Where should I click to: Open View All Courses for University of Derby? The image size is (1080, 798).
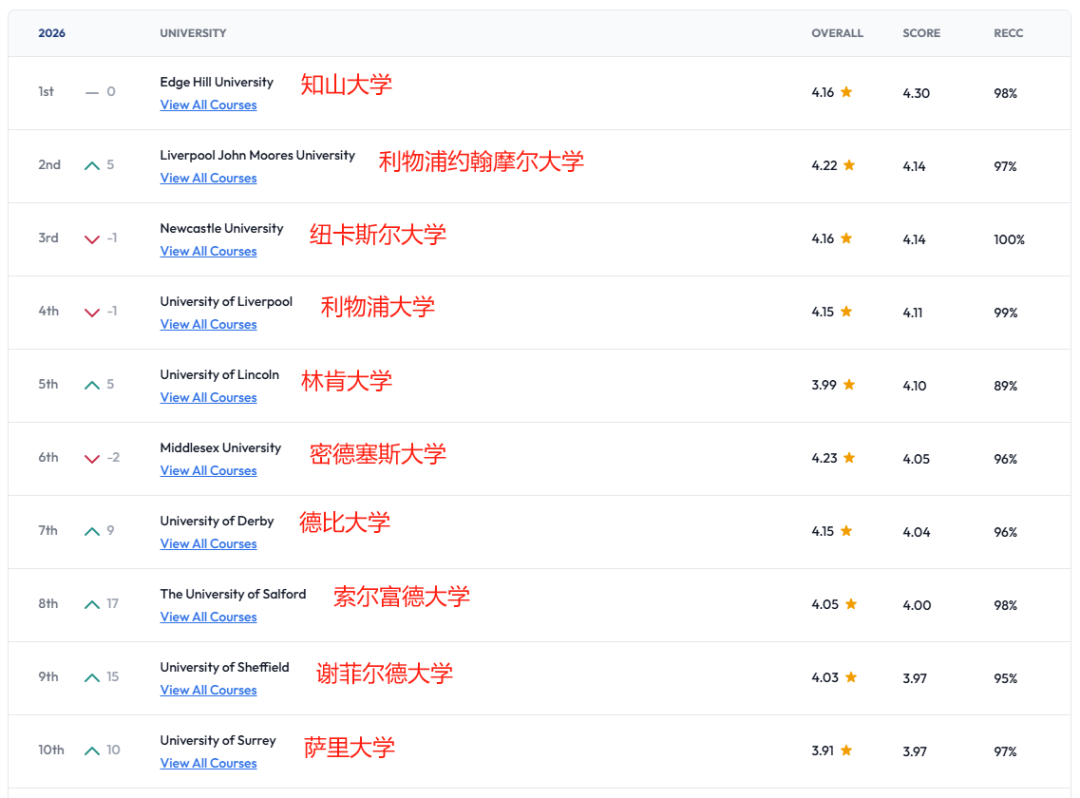click(x=208, y=543)
